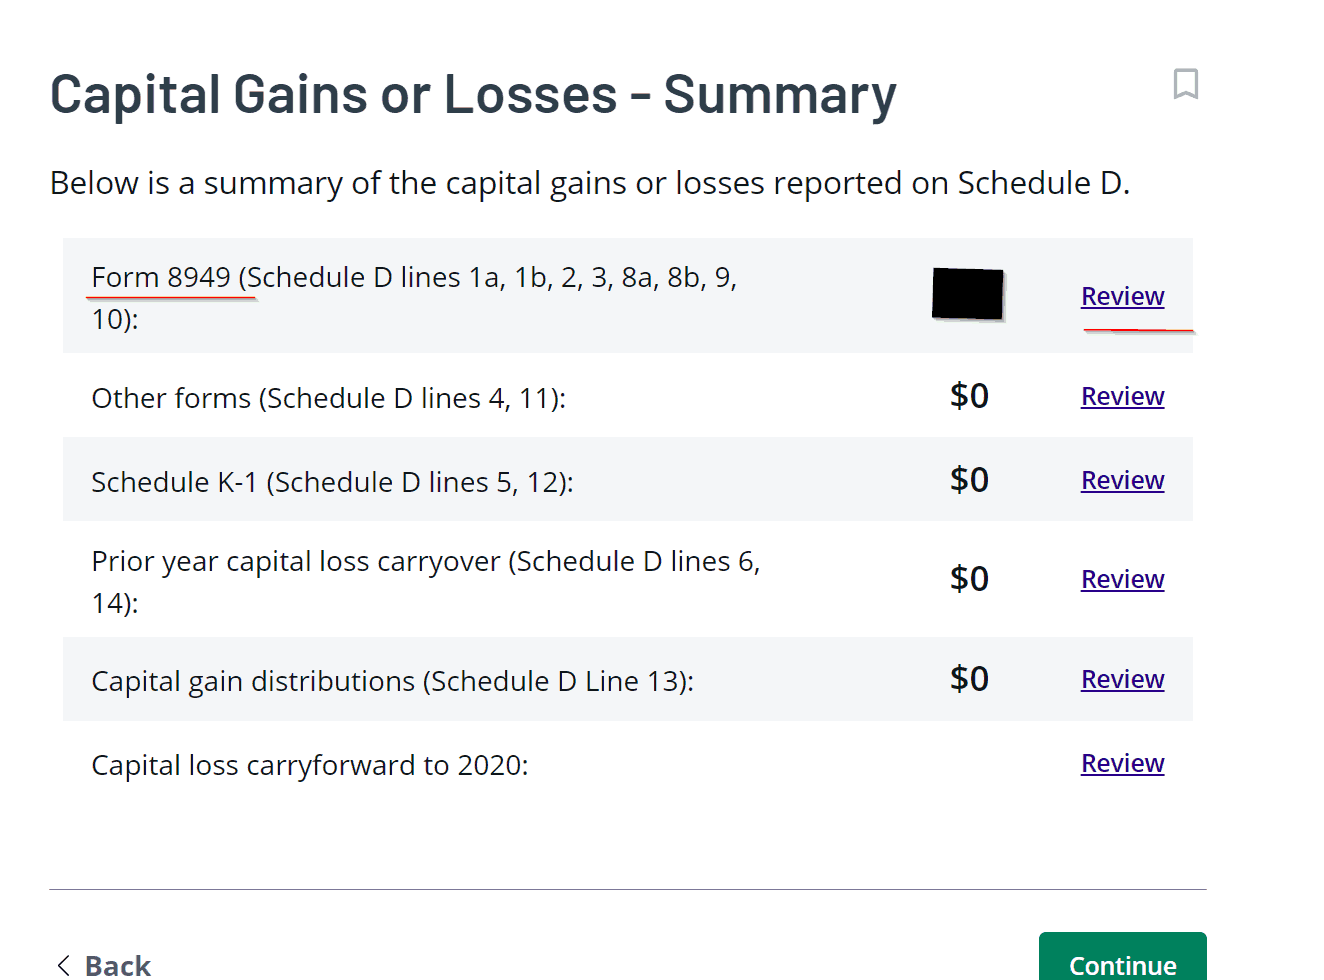Click the capital gain distributions $0 amount
1324x980 pixels.
(969, 679)
